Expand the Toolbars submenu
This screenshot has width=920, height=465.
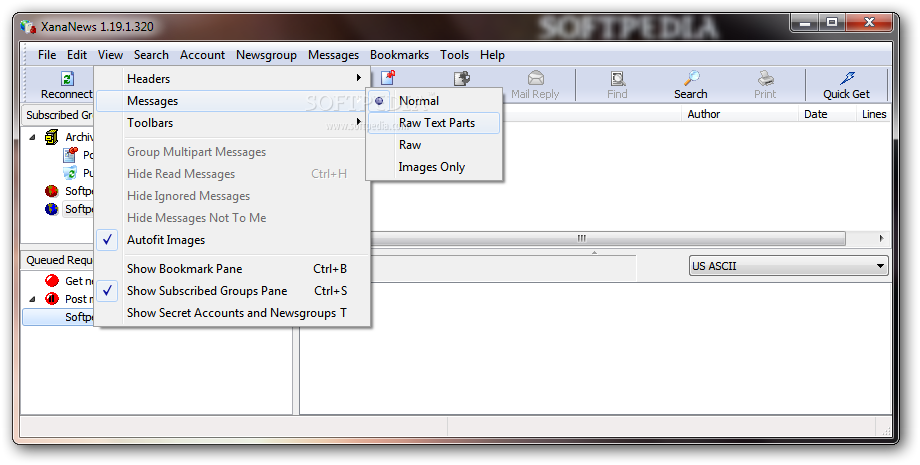(232, 123)
